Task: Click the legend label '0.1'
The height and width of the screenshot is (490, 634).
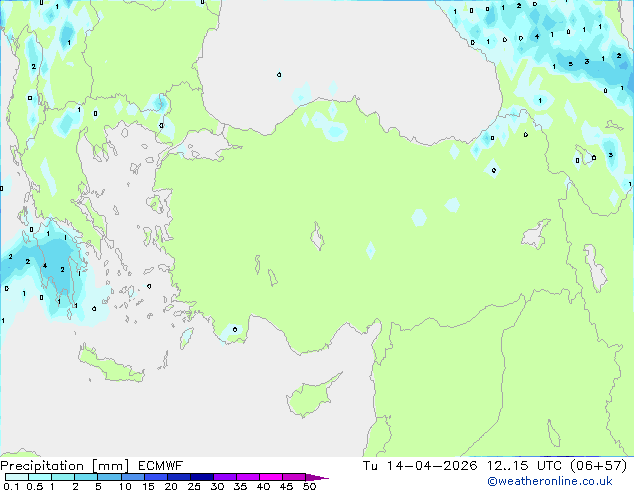Action: pos(11,486)
